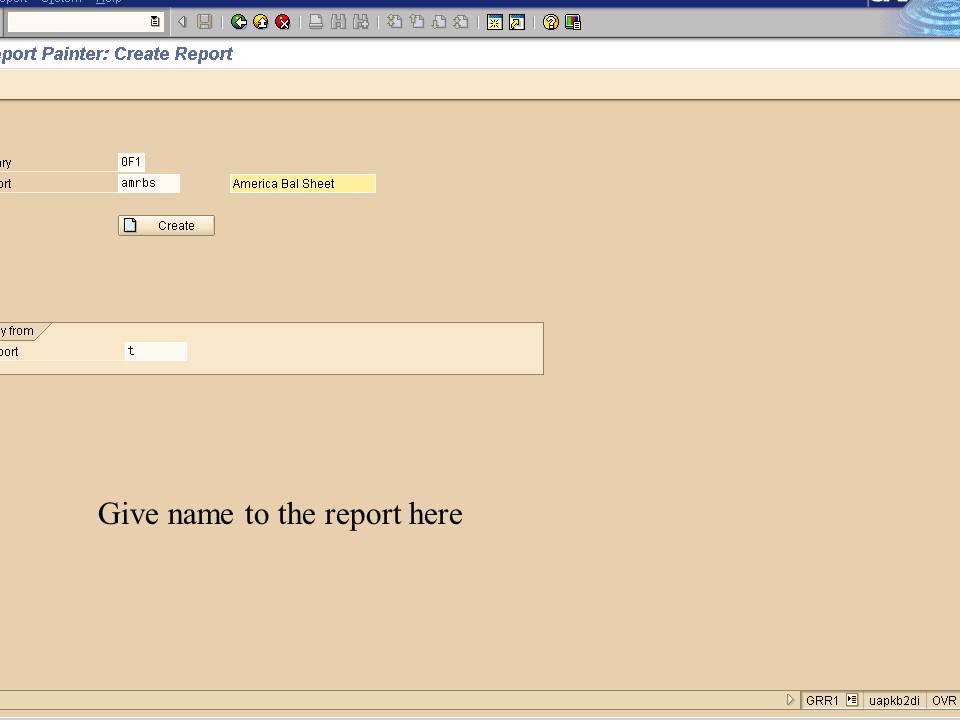Click the Find Next toolbar icon
This screenshot has height=720, width=960.
click(x=358, y=21)
